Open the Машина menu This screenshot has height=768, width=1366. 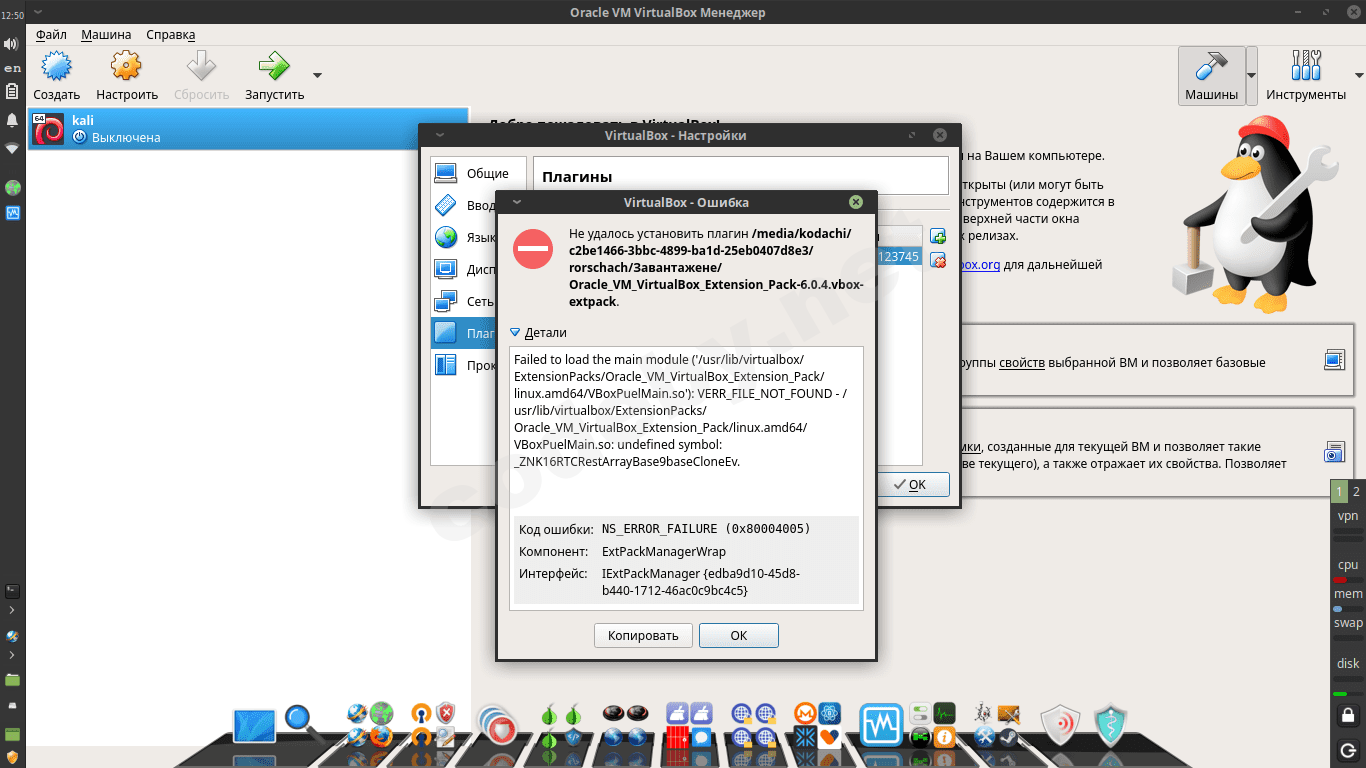(x=106, y=34)
